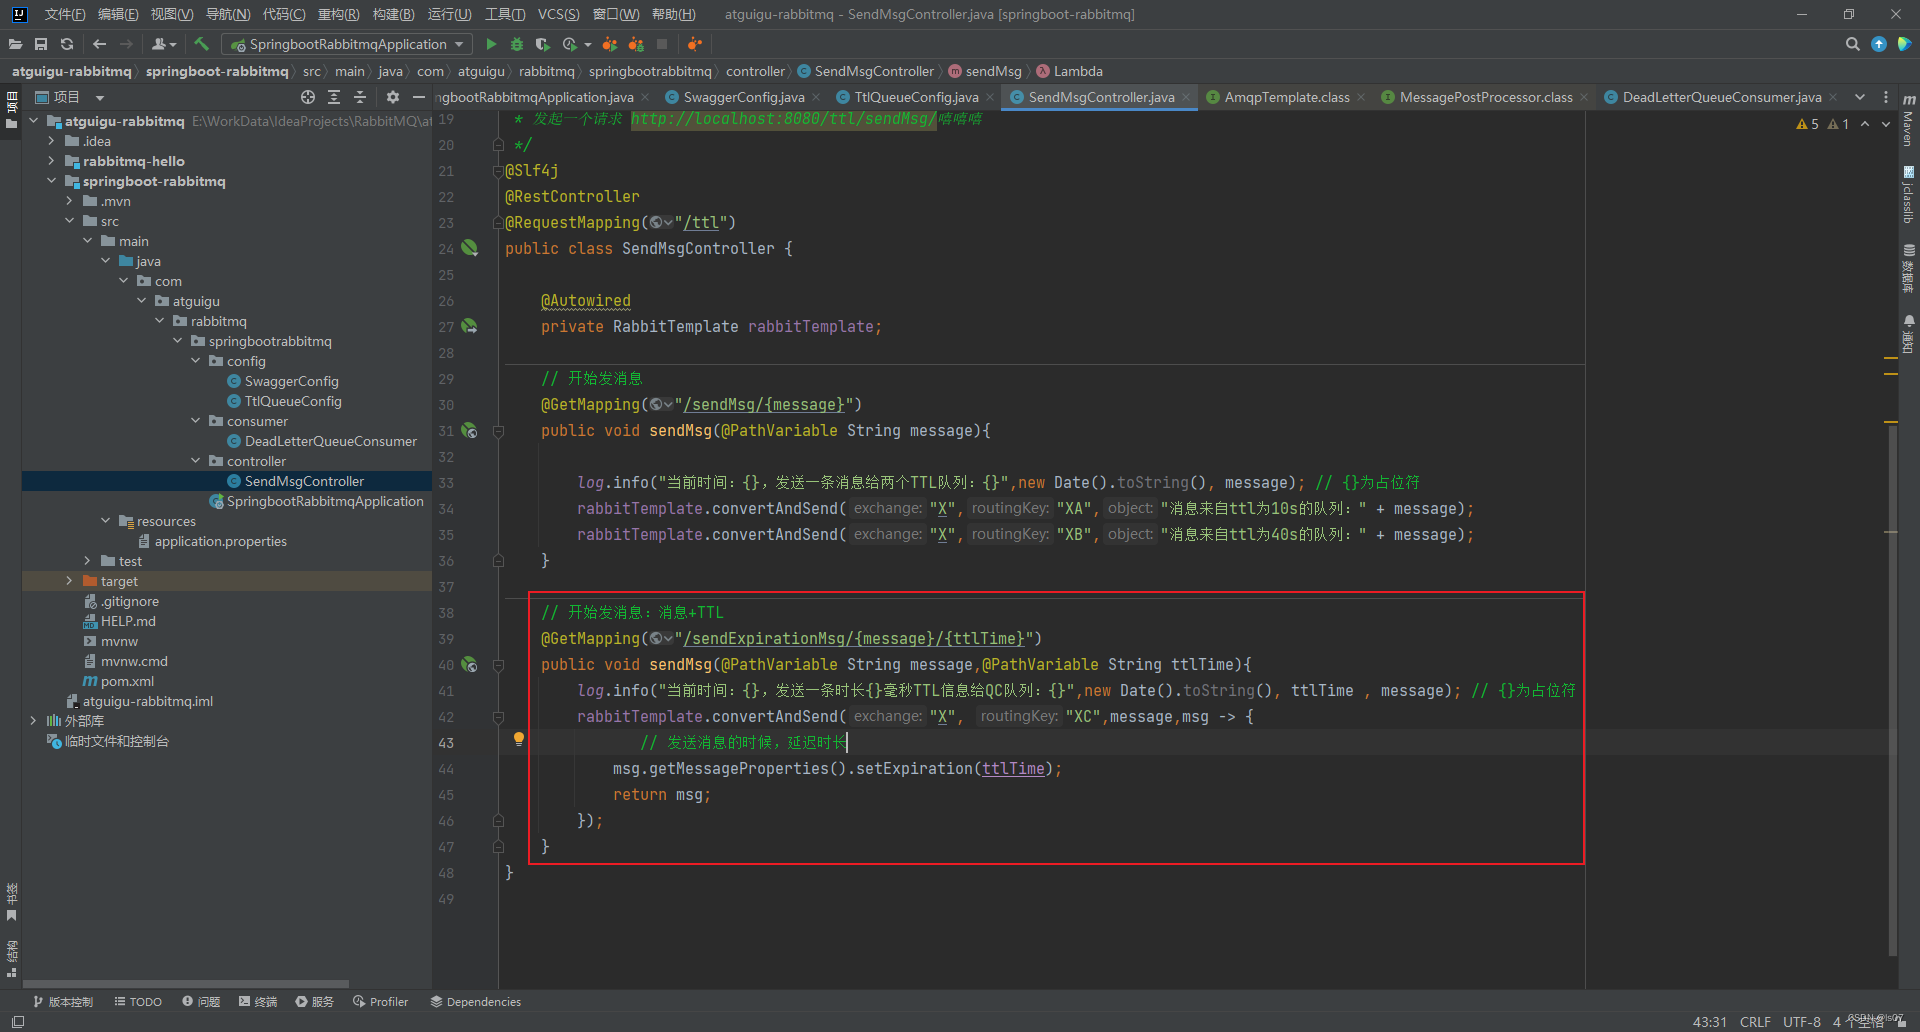This screenshot has width=1920, height=1032.
Task: Click the Reload from disk sync icon
Action: [x=67, y=44]
